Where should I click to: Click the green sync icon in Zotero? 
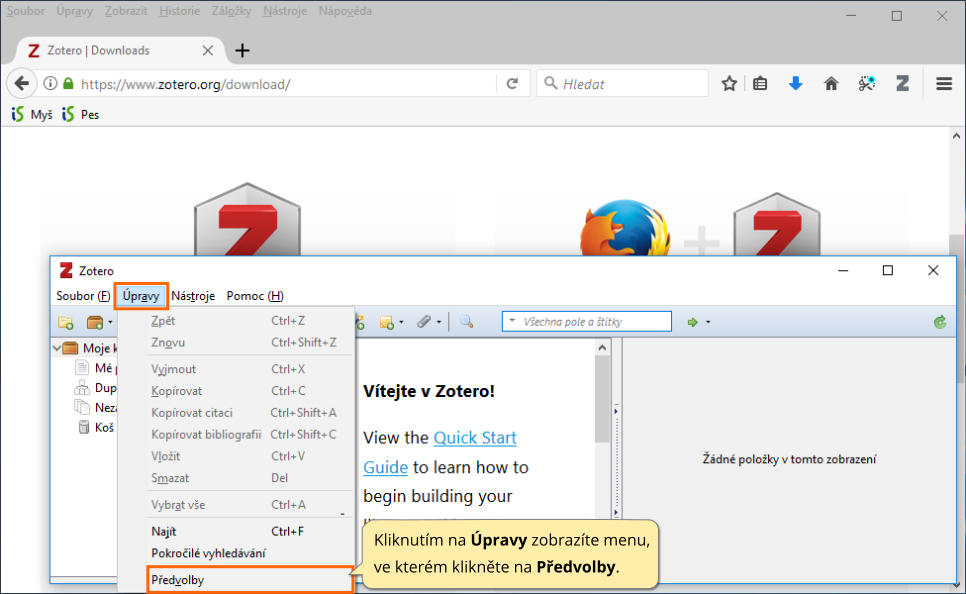940,322
